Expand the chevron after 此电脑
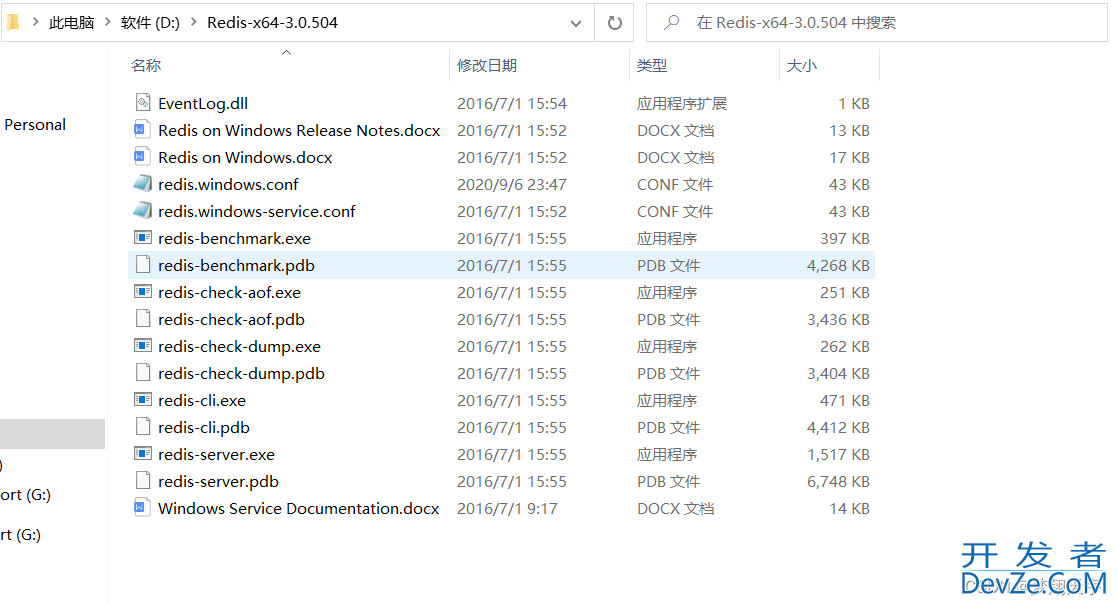This screenshot has height=605, width=1117. 108,22
